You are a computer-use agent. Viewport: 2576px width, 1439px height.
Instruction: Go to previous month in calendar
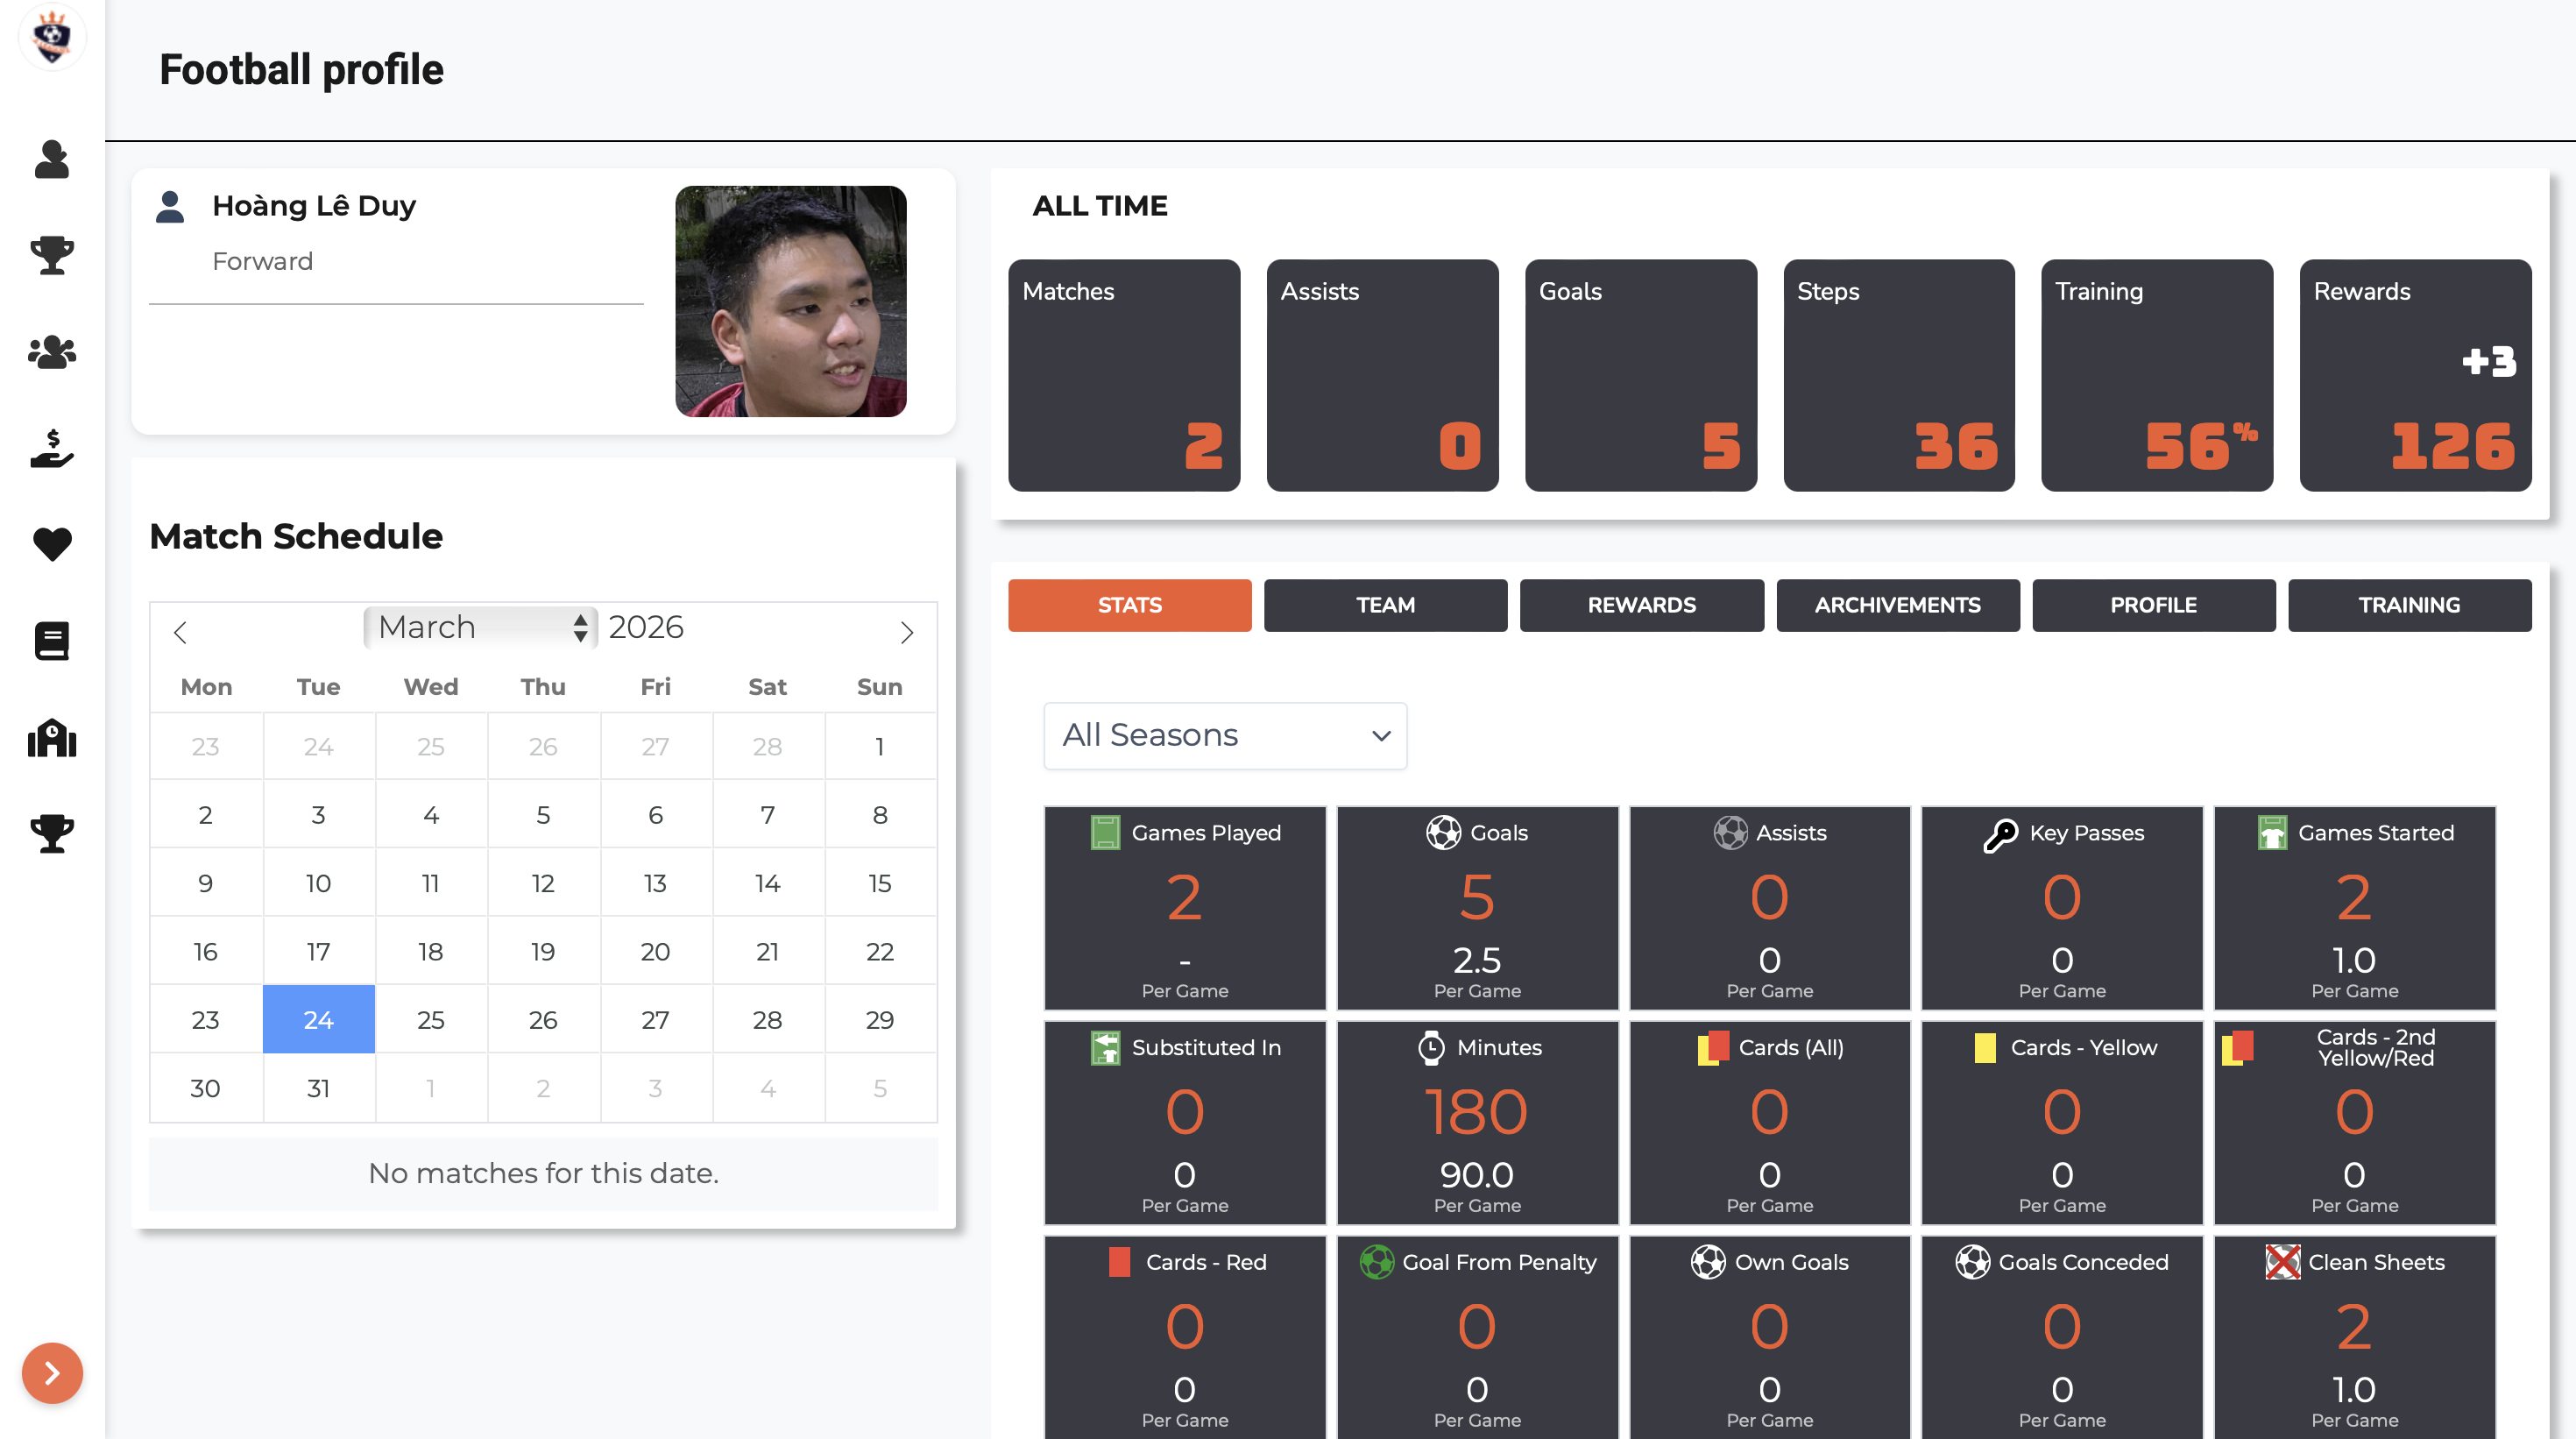pyautogui.click(x=180, y=632)
